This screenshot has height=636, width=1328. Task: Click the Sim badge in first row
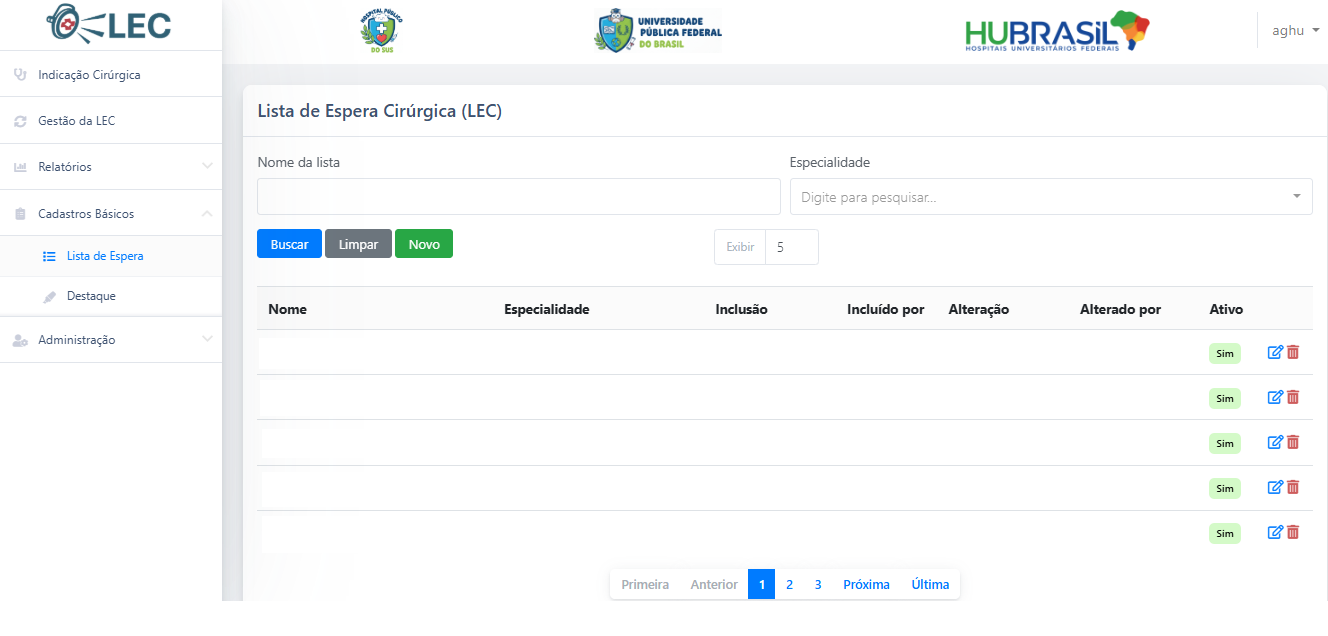point(1225,353)
